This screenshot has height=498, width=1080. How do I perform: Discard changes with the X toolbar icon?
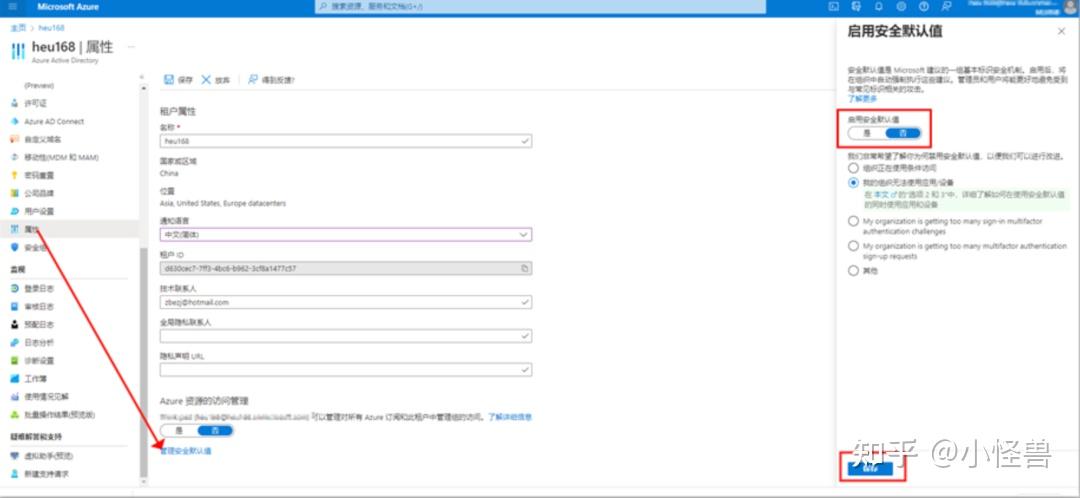click(x=206, y=80)
